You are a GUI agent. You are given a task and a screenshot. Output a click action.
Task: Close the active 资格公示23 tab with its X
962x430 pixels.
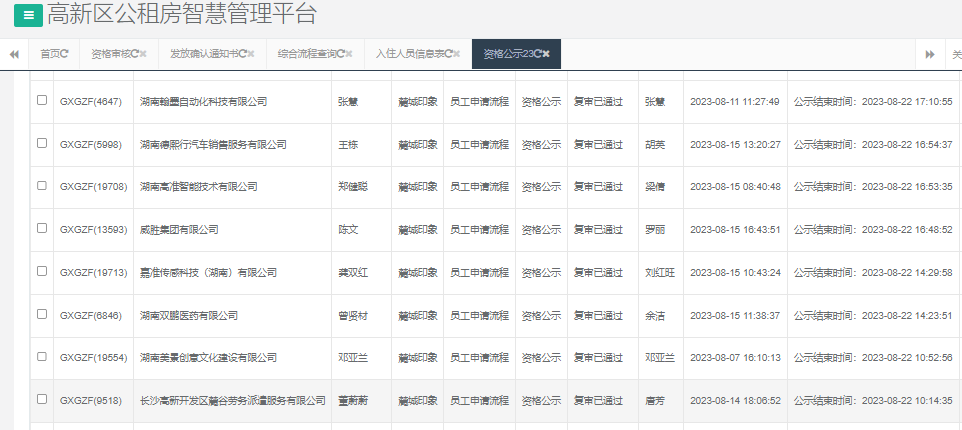click(x=546, y=54)
